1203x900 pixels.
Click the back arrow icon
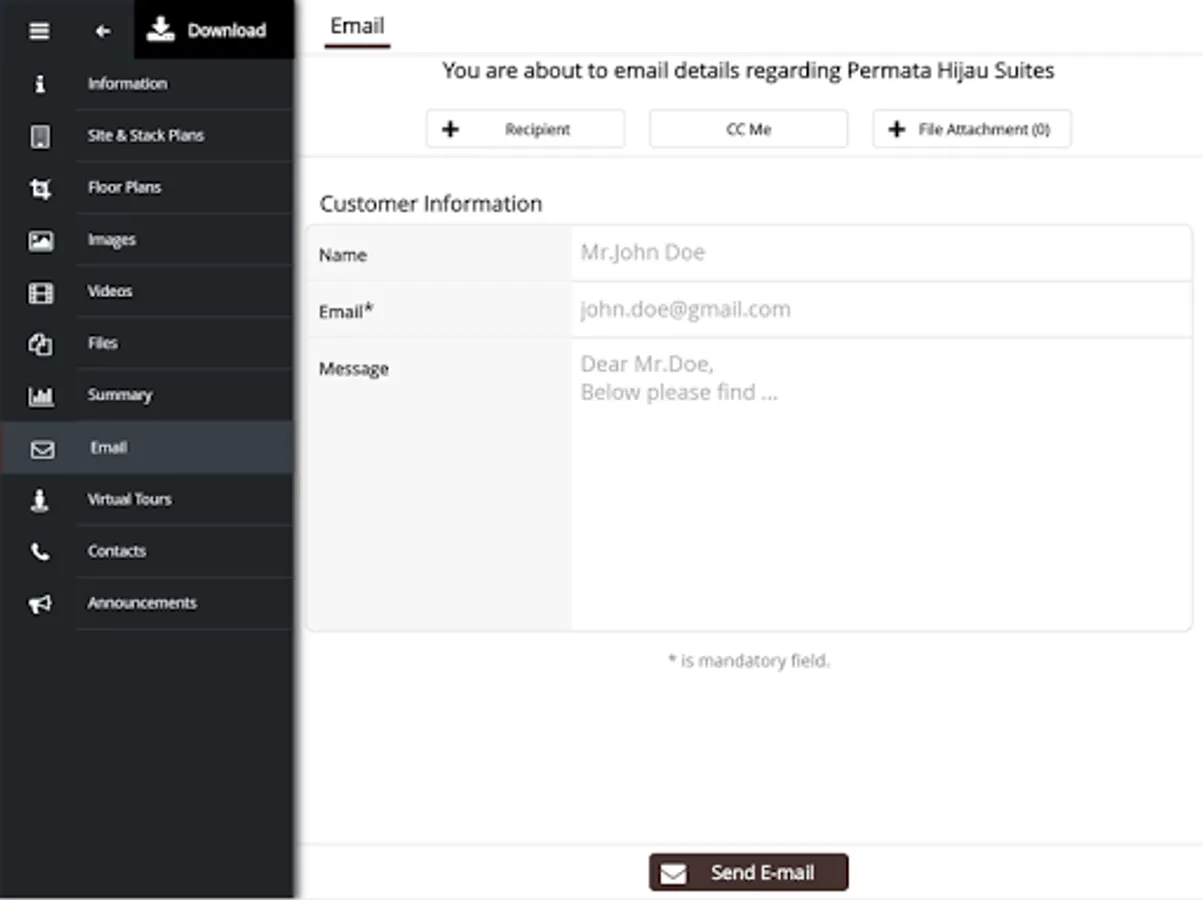click(x=103, y=31)
